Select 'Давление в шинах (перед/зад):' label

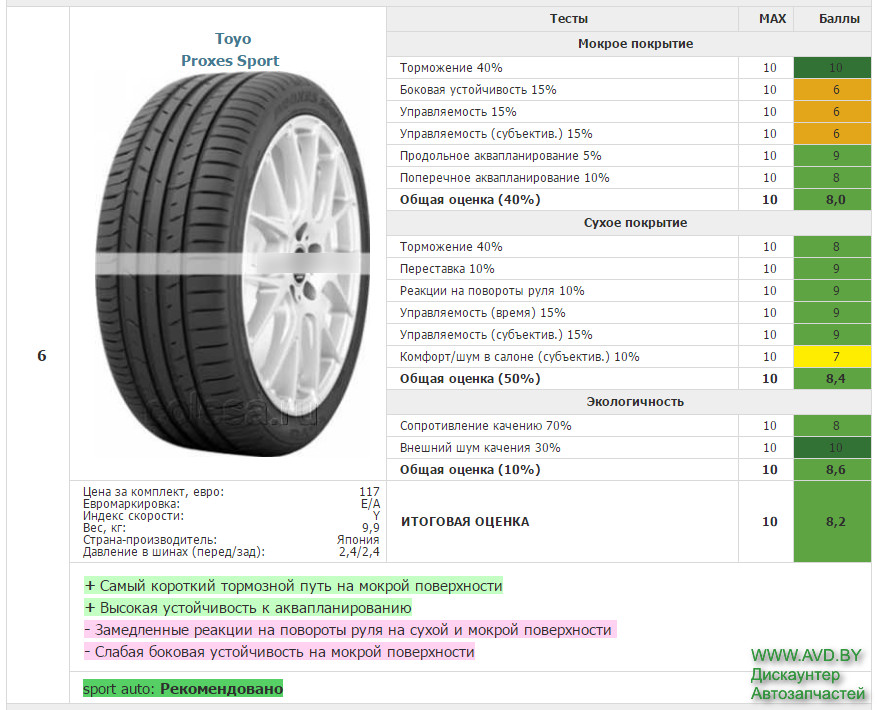[174, 552]
